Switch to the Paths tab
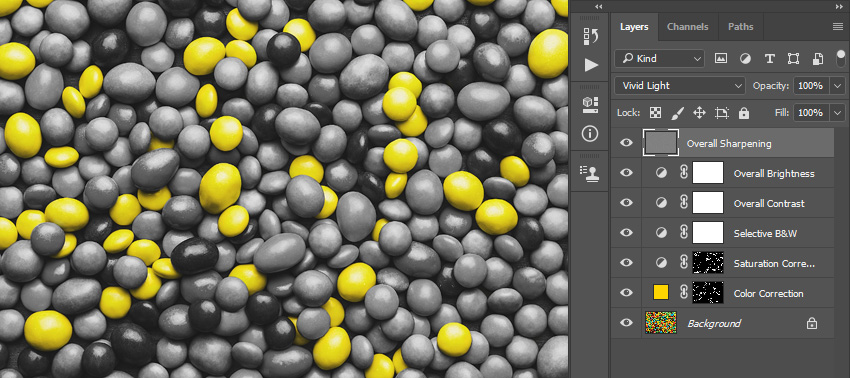This screenshot has height=378, width=850. tap(740, 27)
